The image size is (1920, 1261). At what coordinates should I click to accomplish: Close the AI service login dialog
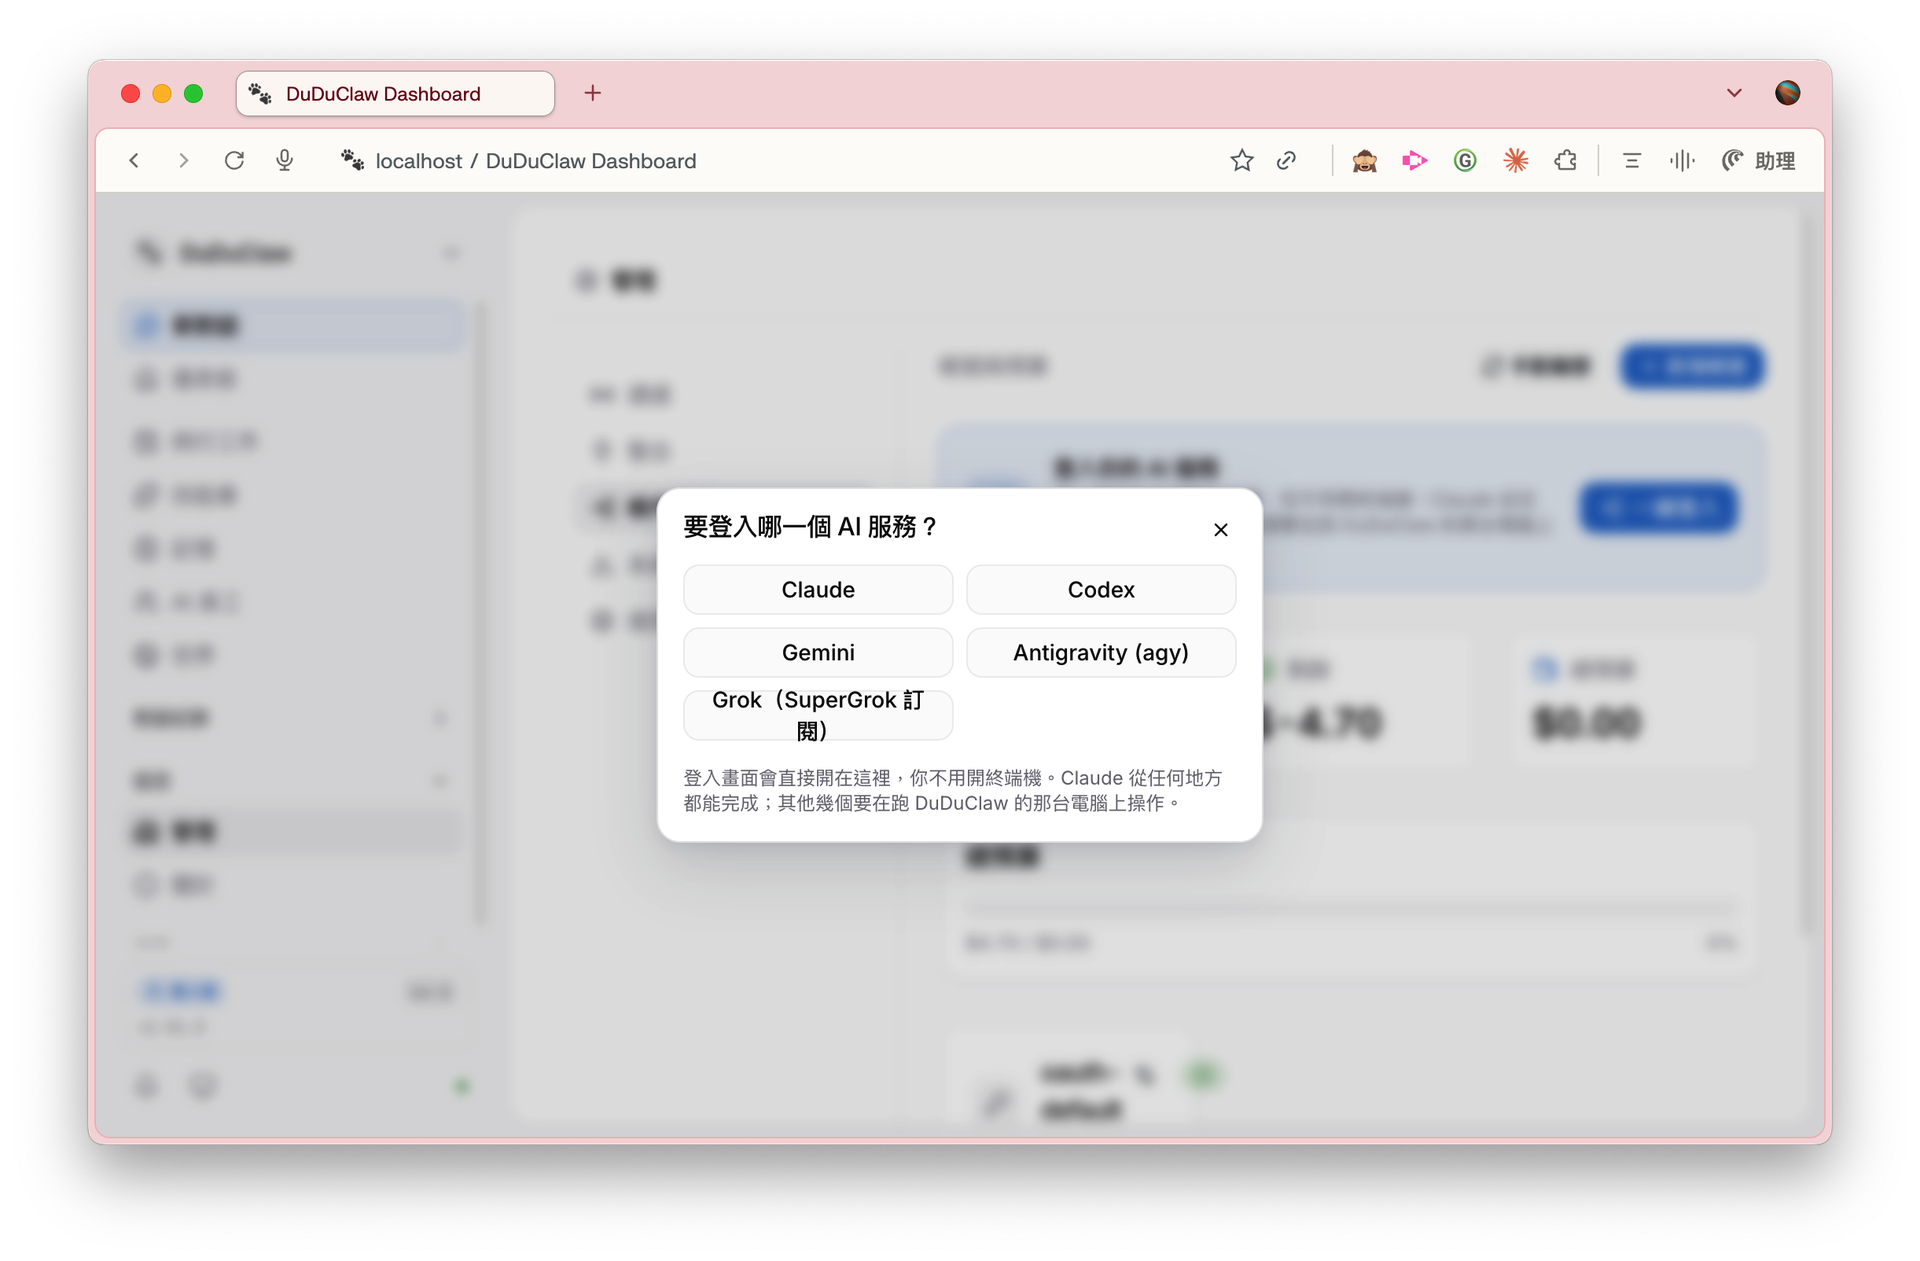1221,530
